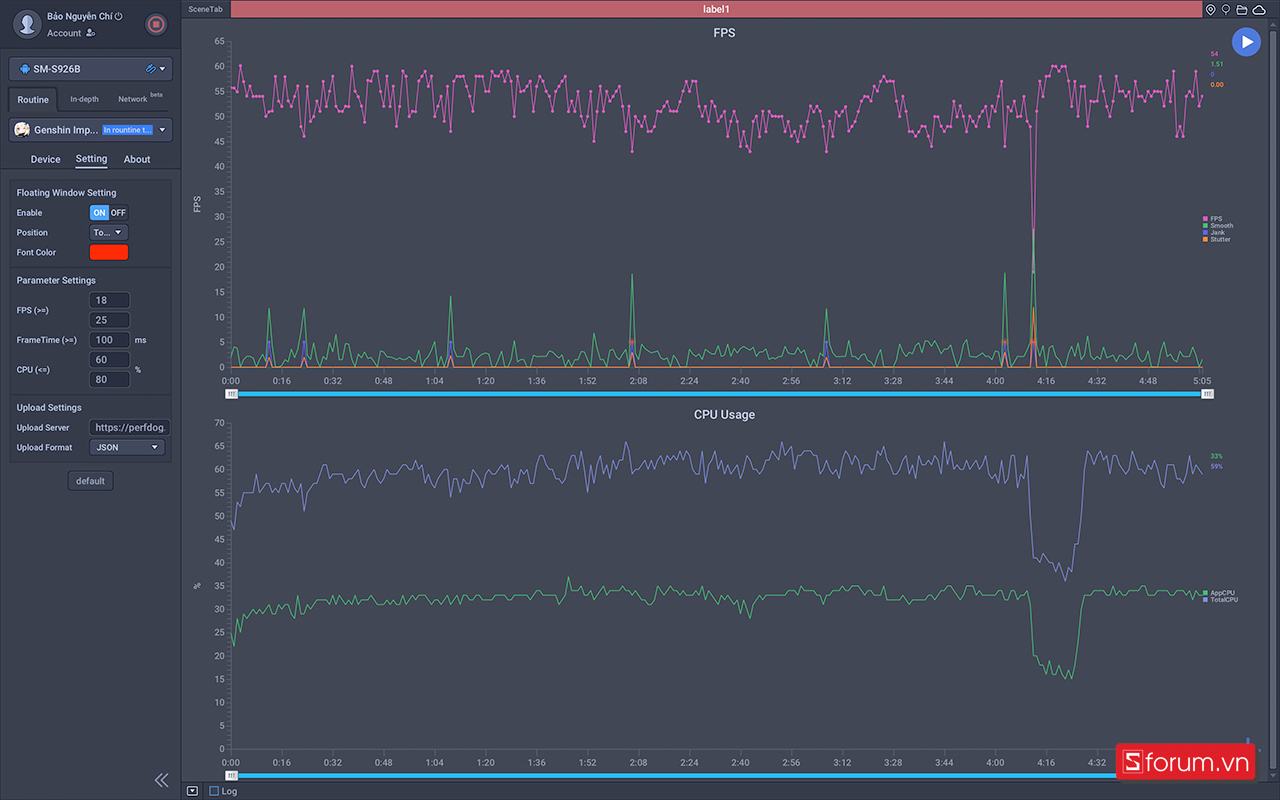Click the USB connection icon in device selector
Screen dimensions: 1280x800
click(x=150, y=69)
